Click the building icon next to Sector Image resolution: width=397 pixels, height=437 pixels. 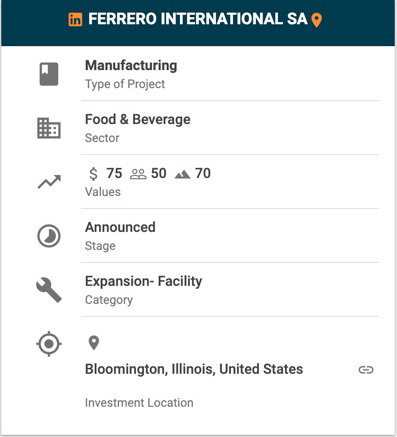49,128
